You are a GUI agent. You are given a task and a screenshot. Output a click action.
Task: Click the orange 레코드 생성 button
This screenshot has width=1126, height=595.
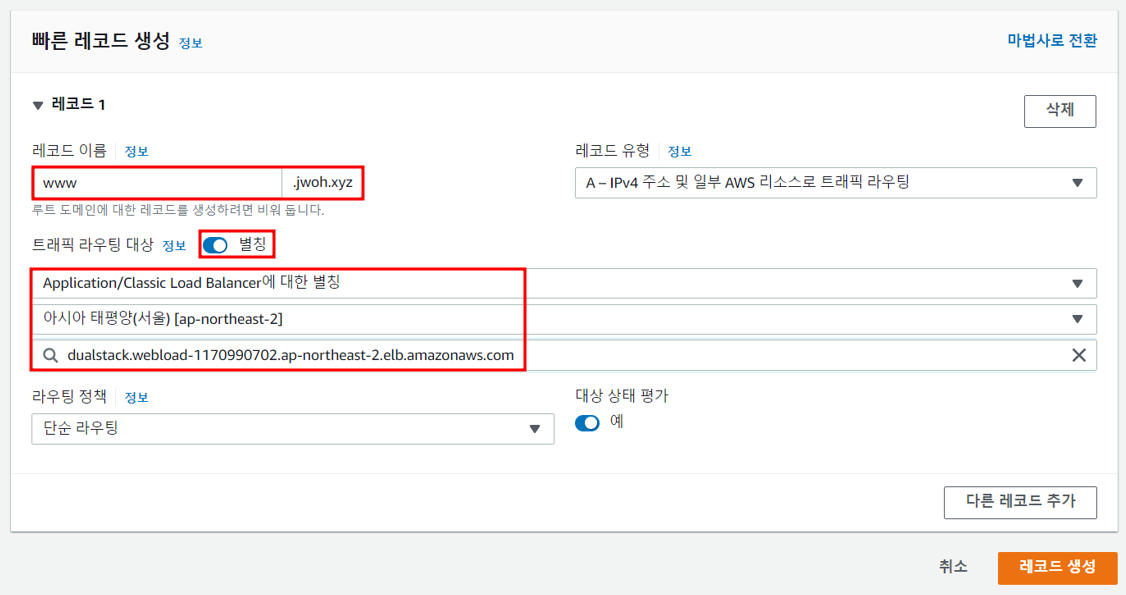coord(1057,568)
